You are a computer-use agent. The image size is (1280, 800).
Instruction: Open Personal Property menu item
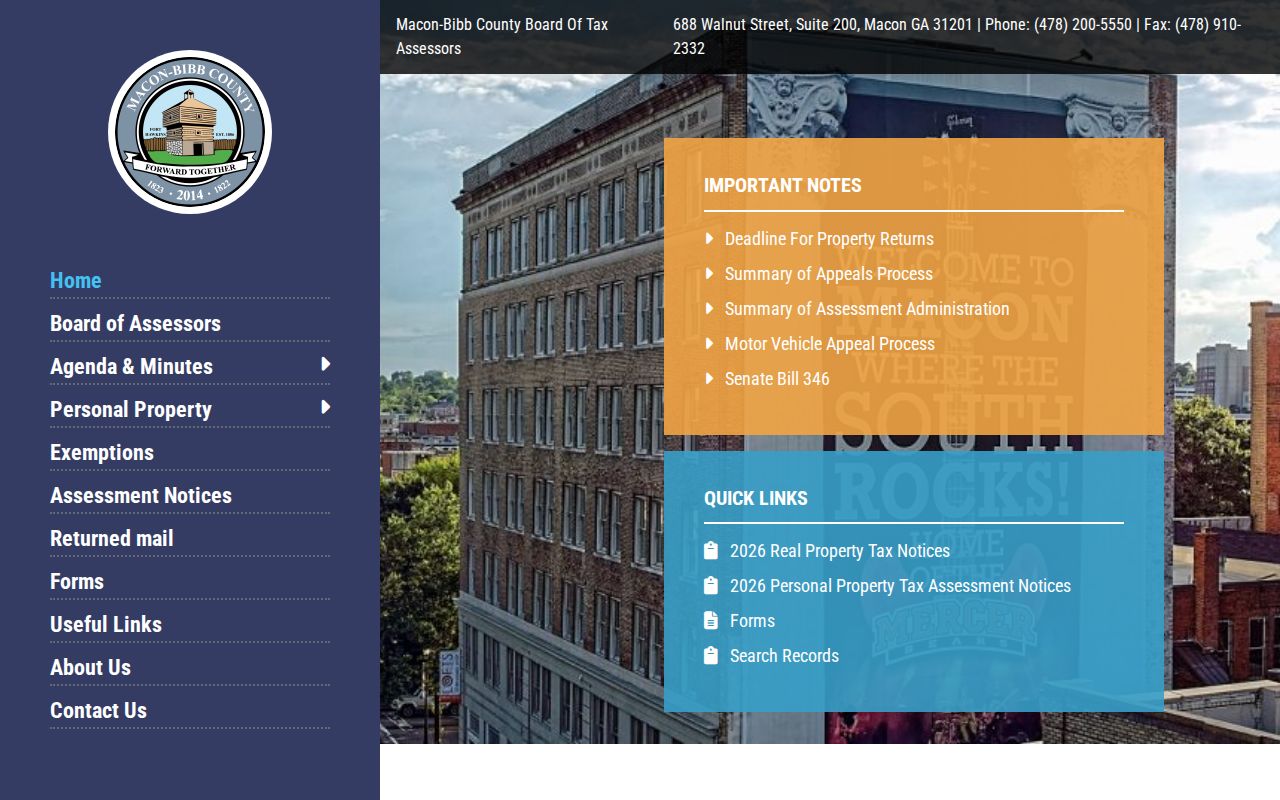coord(131,410)
